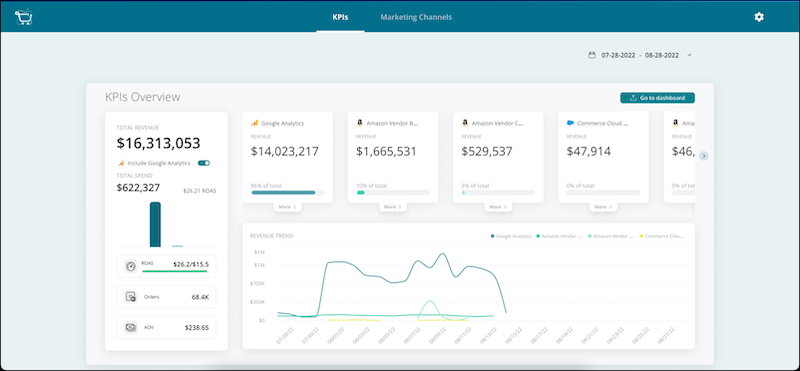Image resolution: width=800 pixels, height=371 pixels.
Task: Click the $26.21 ROAS label
Action: pyautogui.click(x=199, y=191)
